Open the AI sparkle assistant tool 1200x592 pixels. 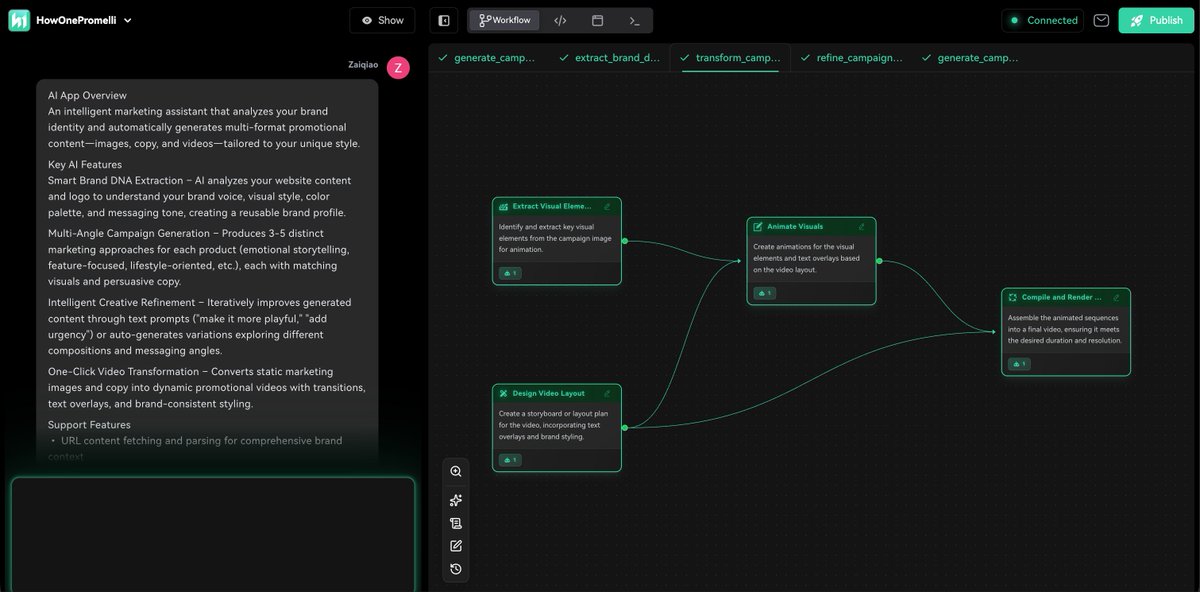[455, 499]
